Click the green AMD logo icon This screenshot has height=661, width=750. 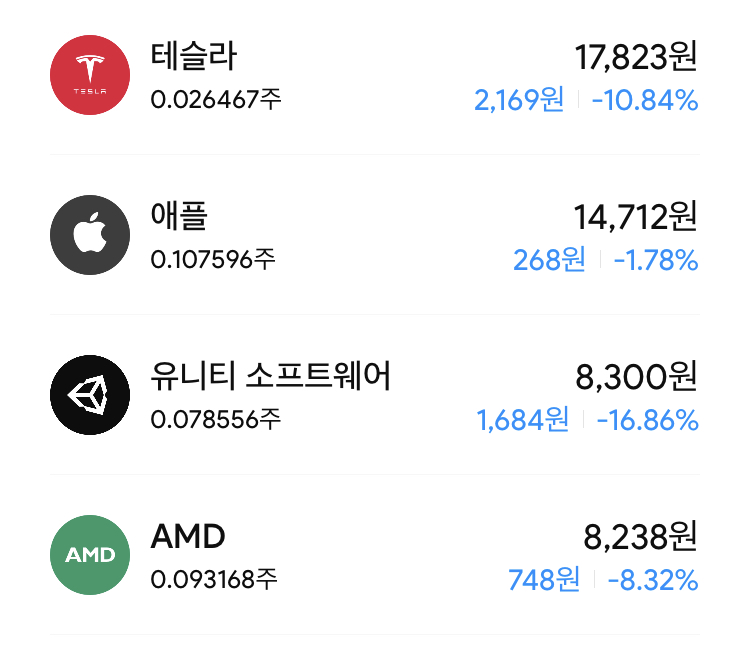[90, 555]
